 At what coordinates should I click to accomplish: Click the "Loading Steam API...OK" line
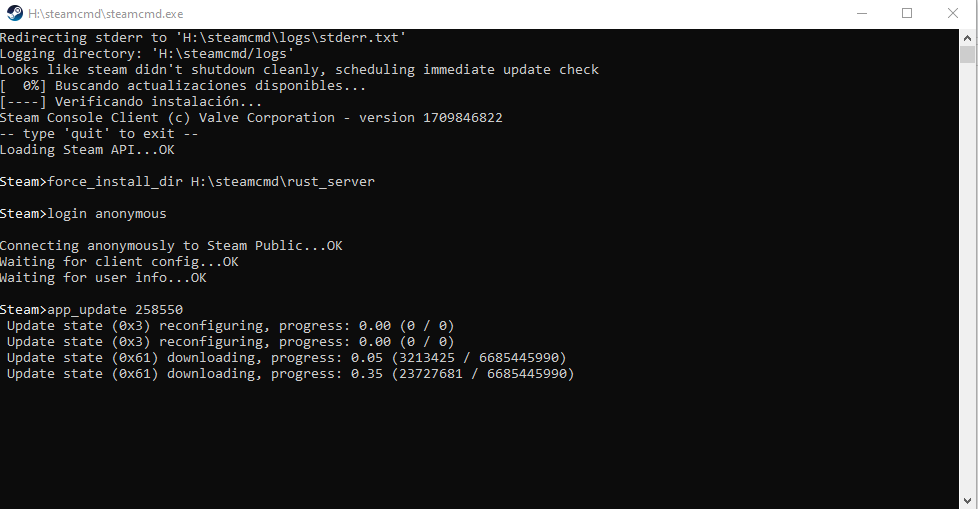[x=87, y=150]
